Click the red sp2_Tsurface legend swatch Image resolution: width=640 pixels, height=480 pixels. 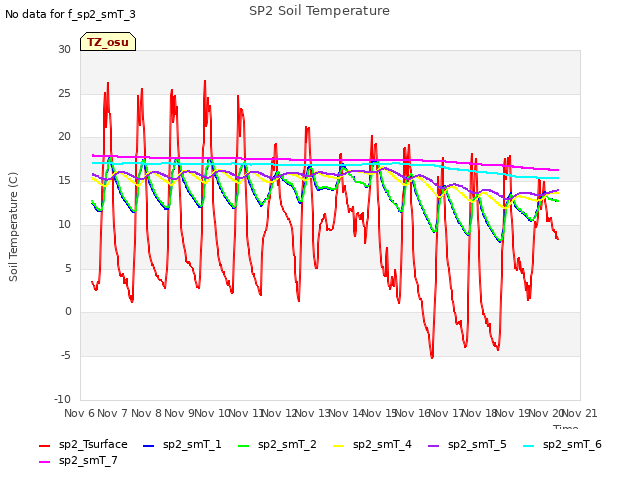(x=44, y=446)
